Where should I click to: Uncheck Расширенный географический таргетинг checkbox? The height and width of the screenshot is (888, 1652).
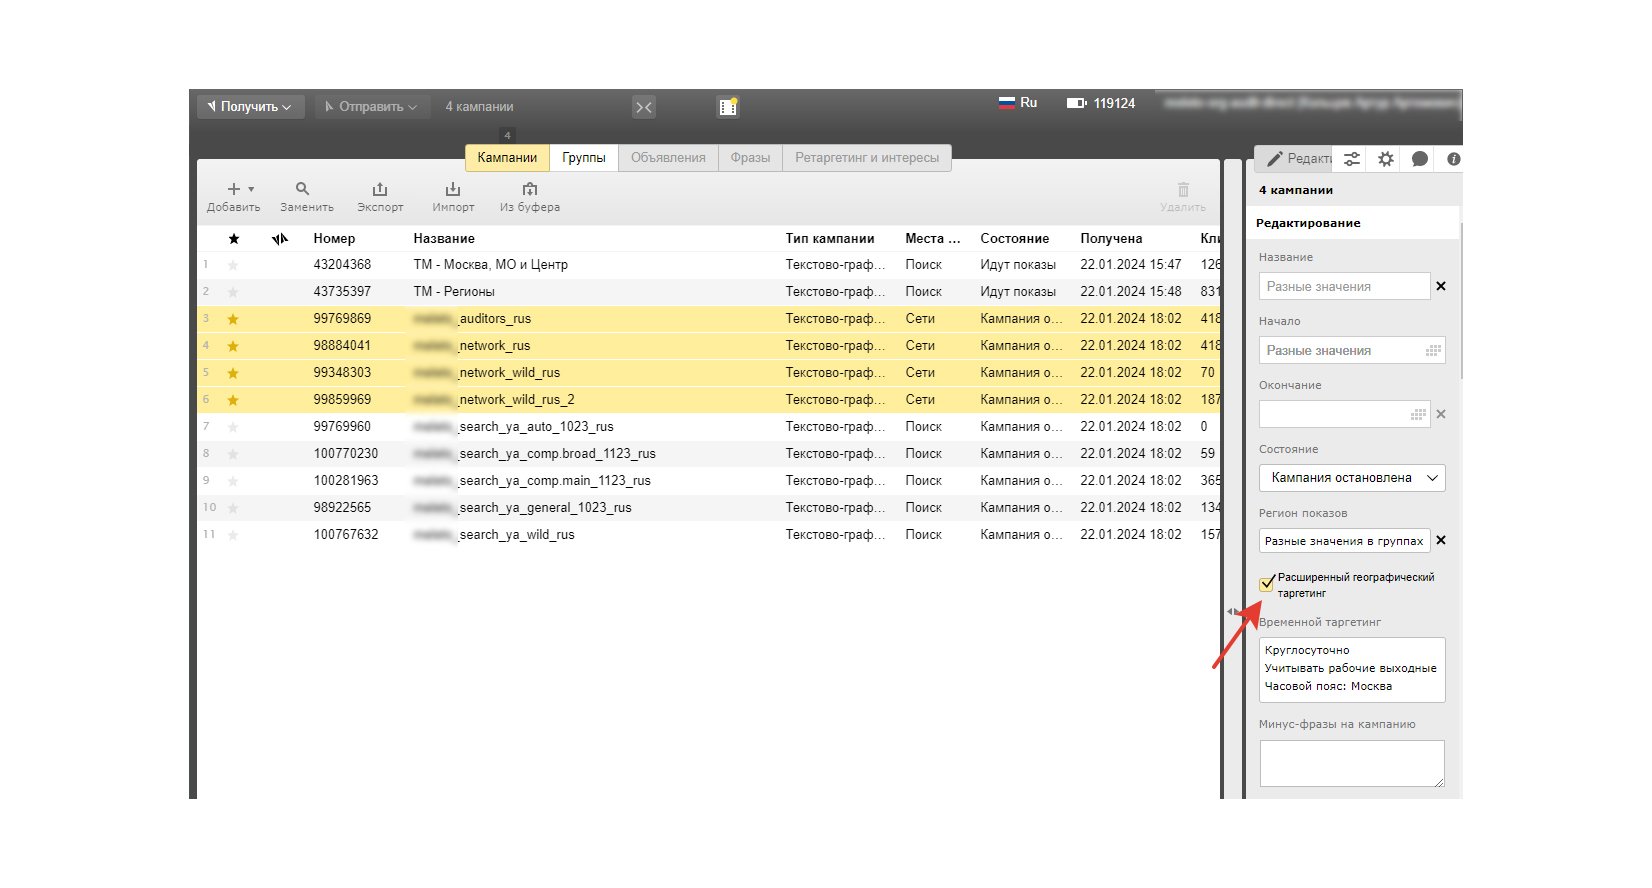click(1267, 584)
